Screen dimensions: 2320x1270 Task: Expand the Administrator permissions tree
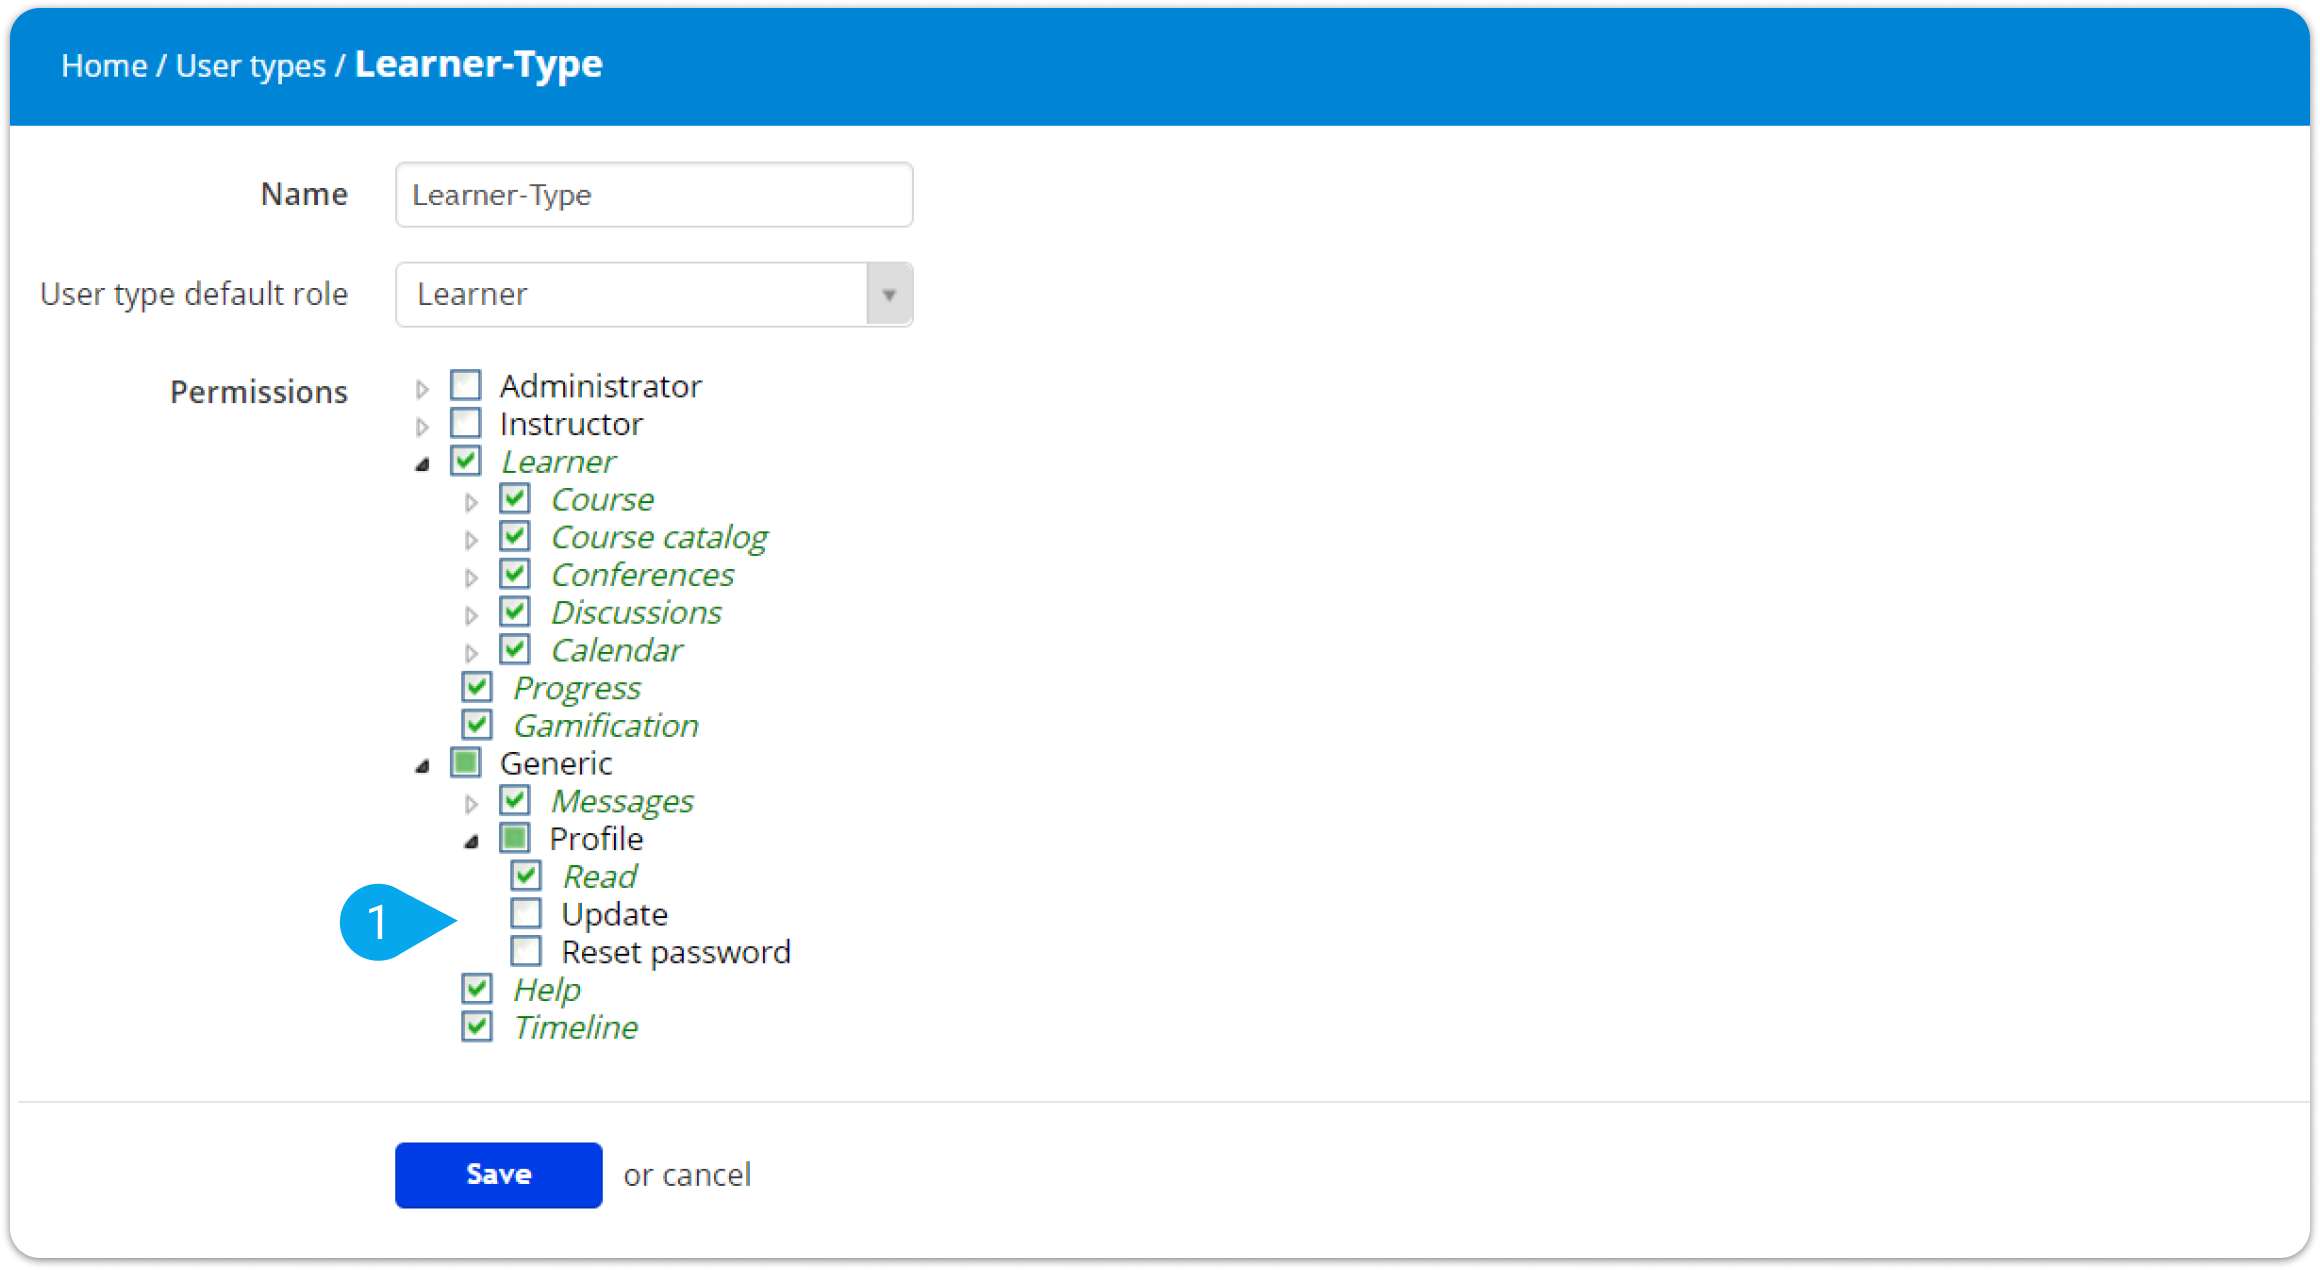point(422,389)
